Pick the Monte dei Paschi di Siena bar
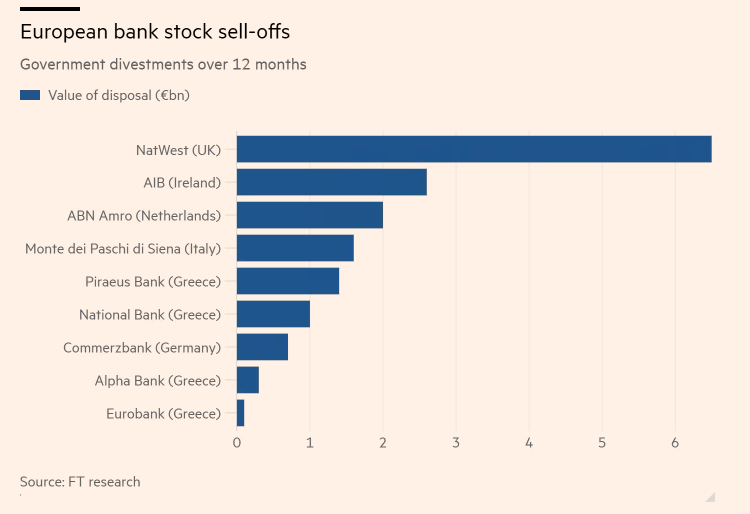The image size is (750, 514). (x=295, y=248)
